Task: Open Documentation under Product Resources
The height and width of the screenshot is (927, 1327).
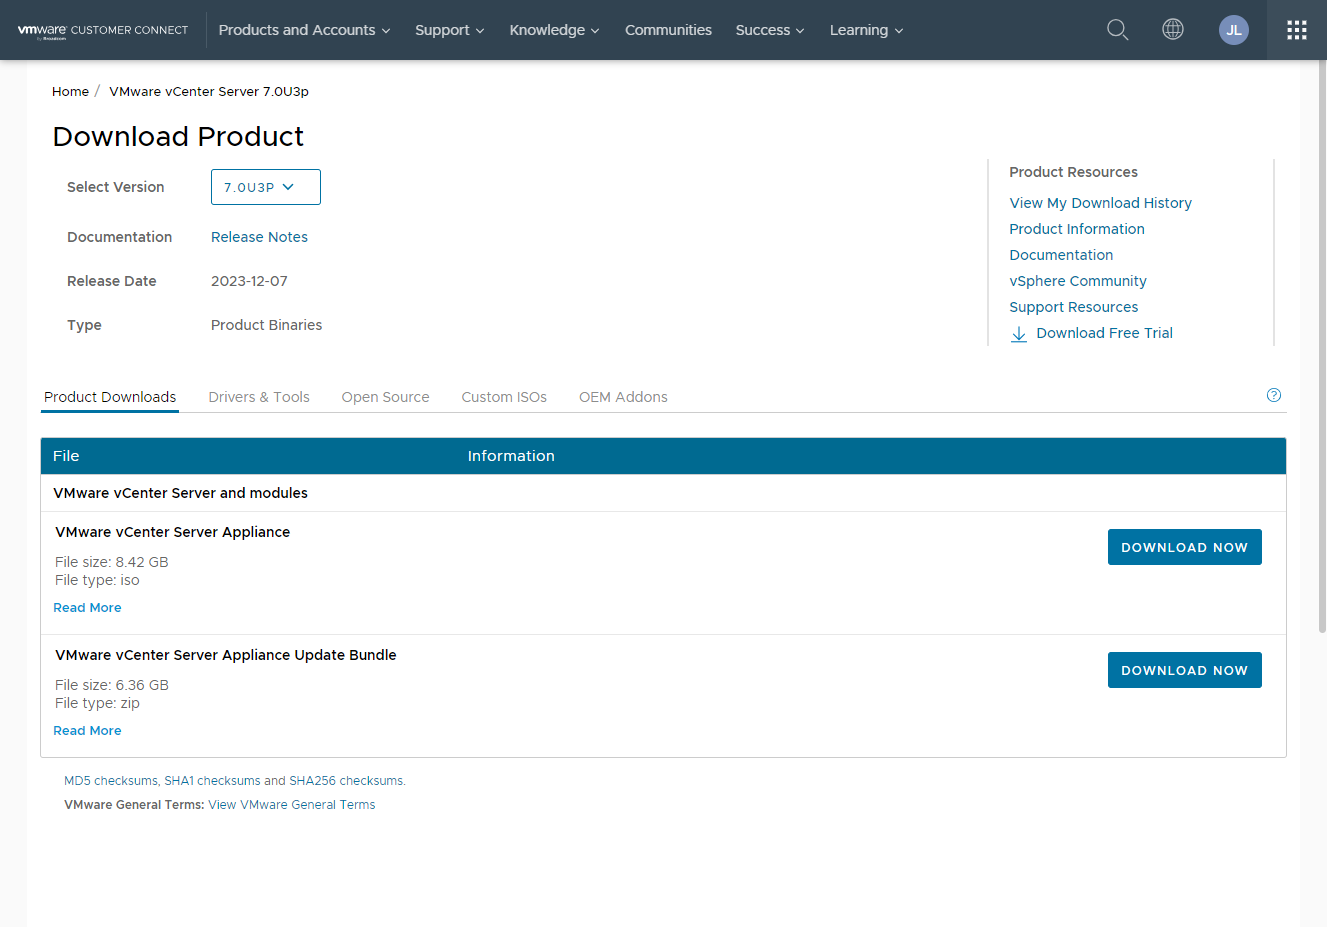Action: (1061, 255)
